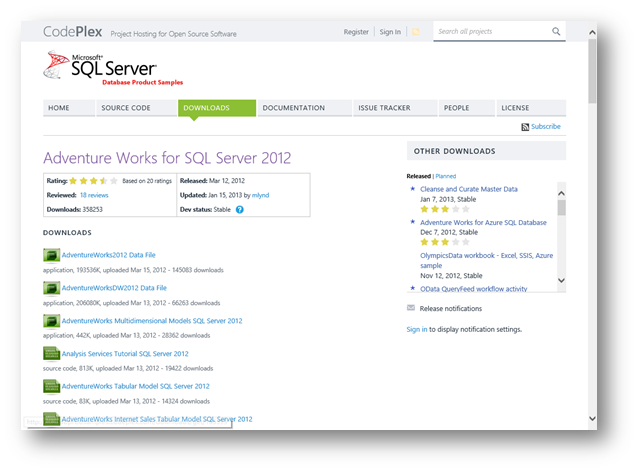Click the AdventureWorksDW2012 Data File icon
639x472 pixels.
(x=51, y=288)
